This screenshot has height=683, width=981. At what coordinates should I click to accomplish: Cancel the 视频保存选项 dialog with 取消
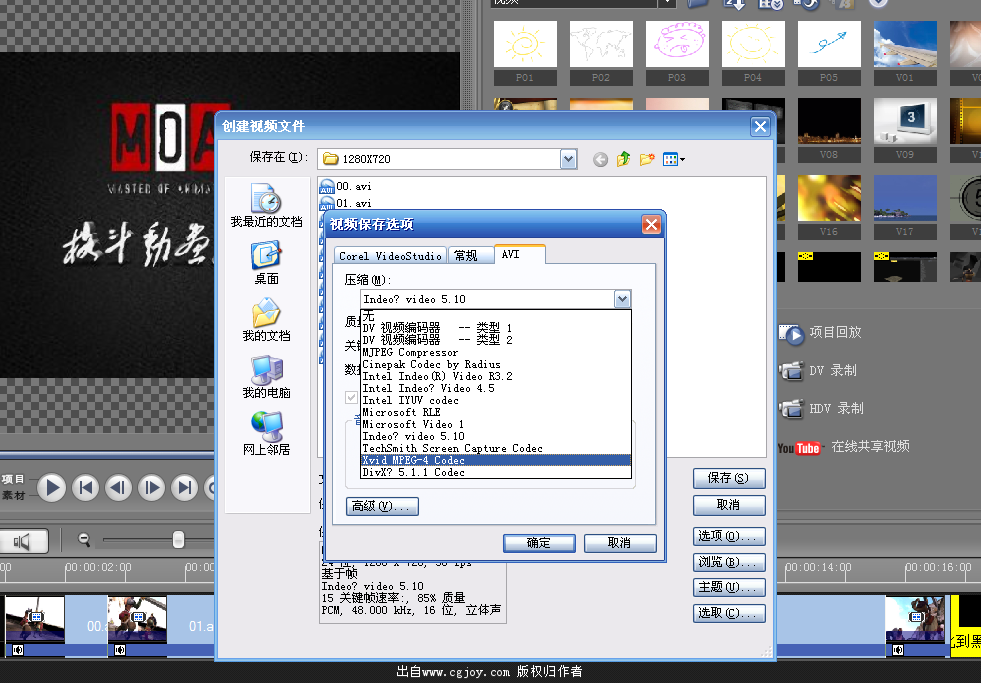click(620, 543)
